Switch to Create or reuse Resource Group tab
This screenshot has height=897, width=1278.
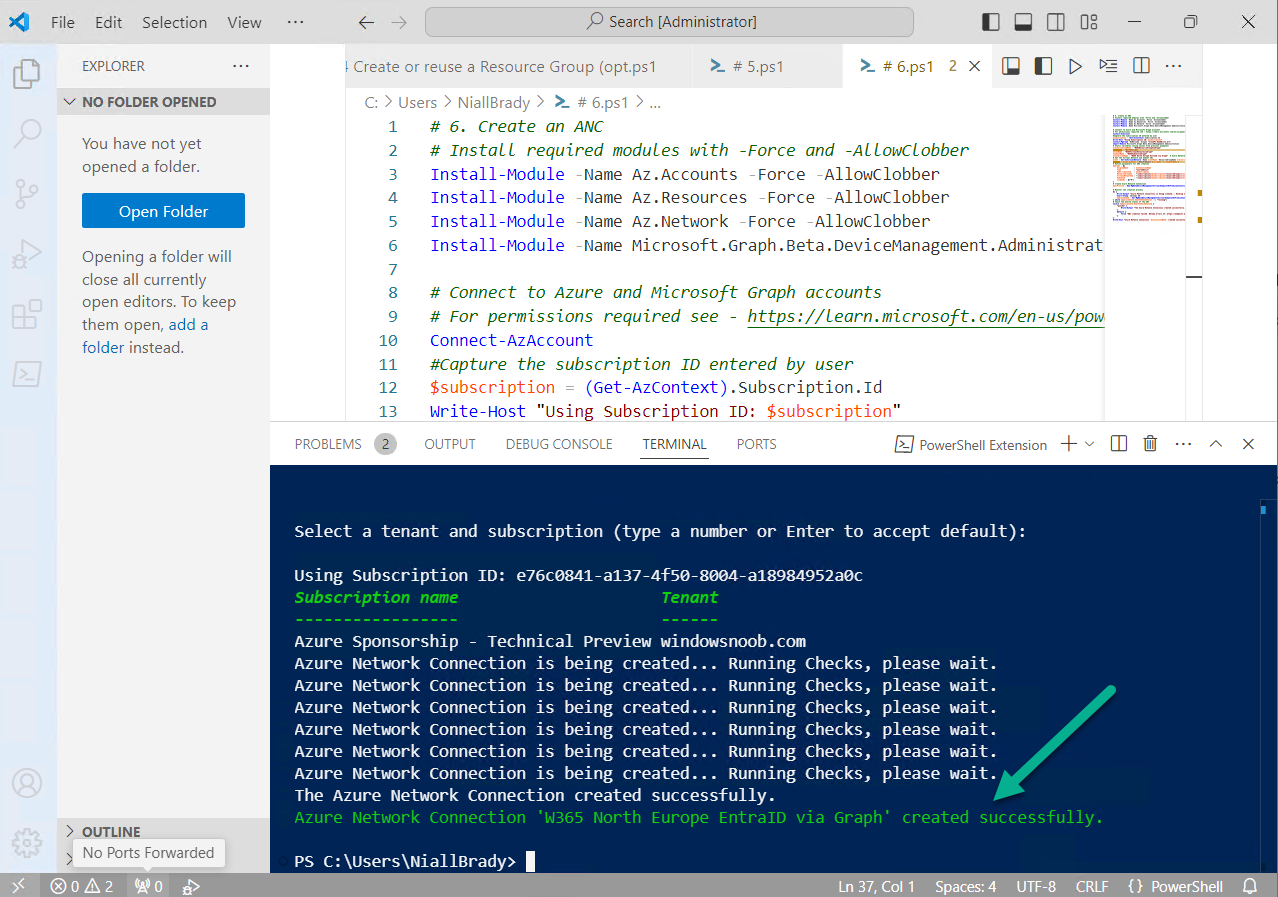(x=519, y=67)
